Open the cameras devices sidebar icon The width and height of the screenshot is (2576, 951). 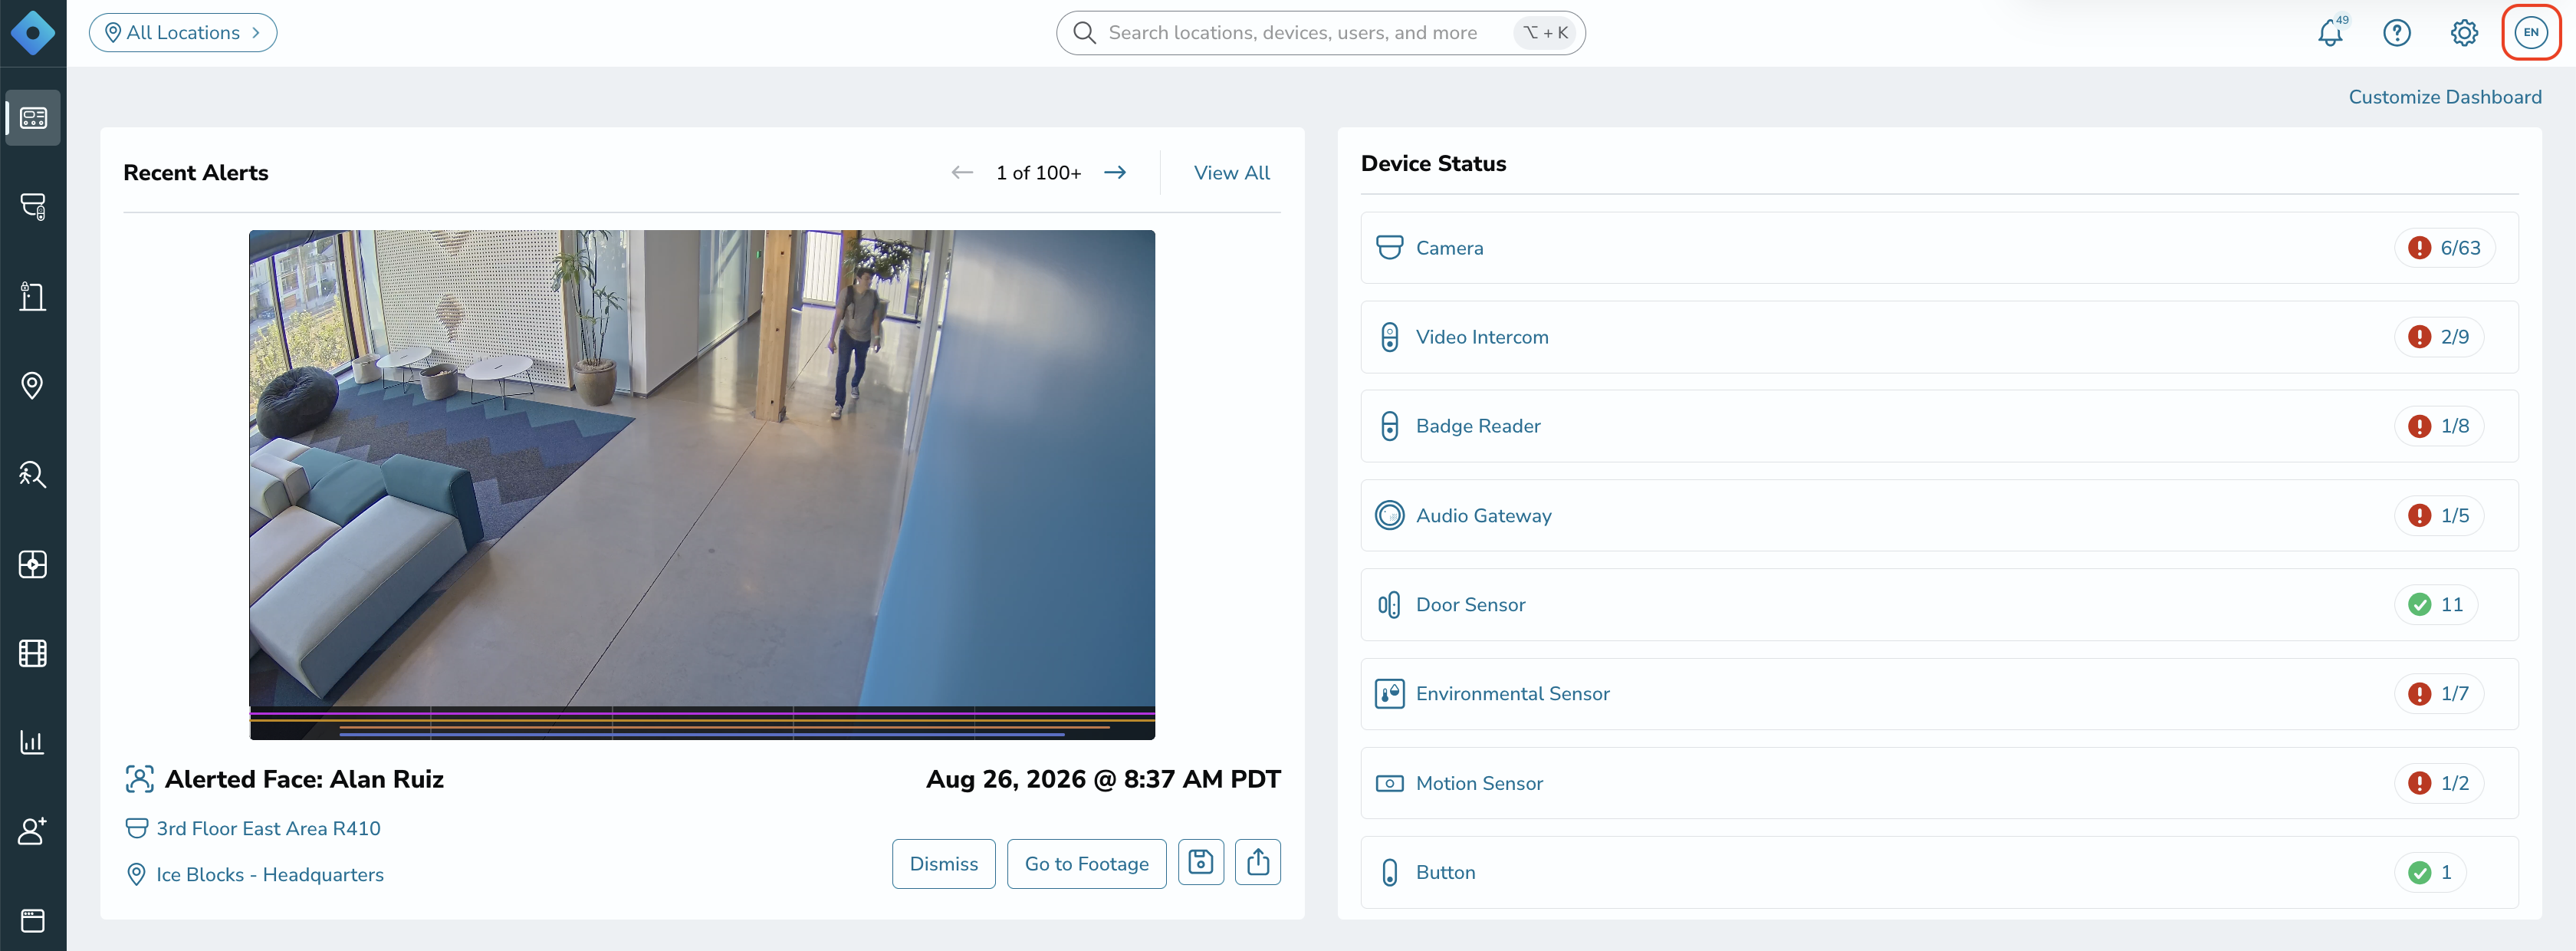click(33, 207)
